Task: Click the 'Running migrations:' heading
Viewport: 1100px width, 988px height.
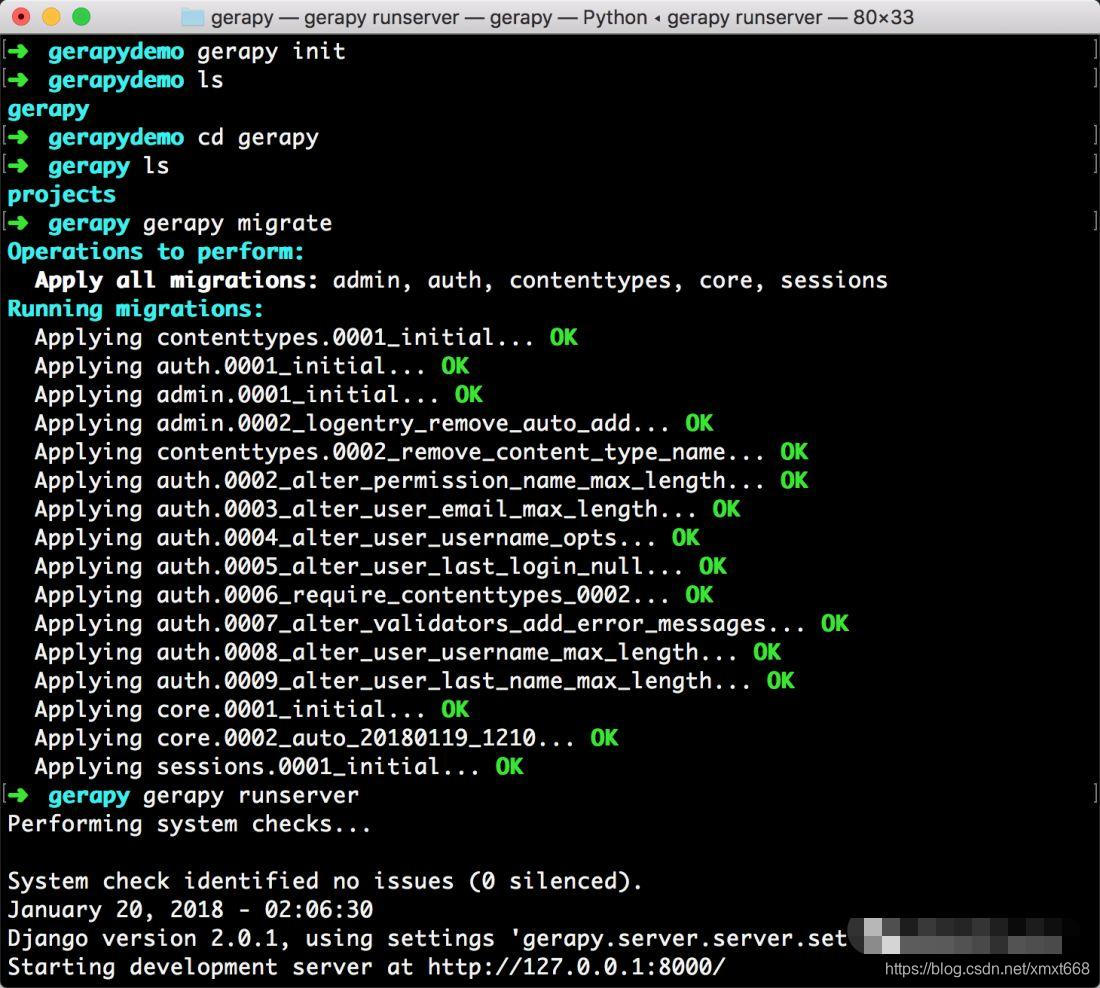Action: click(135, 309)
